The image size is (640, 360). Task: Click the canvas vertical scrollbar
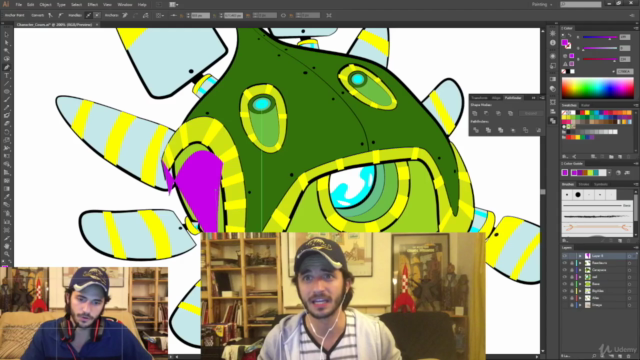pos(543,191)
